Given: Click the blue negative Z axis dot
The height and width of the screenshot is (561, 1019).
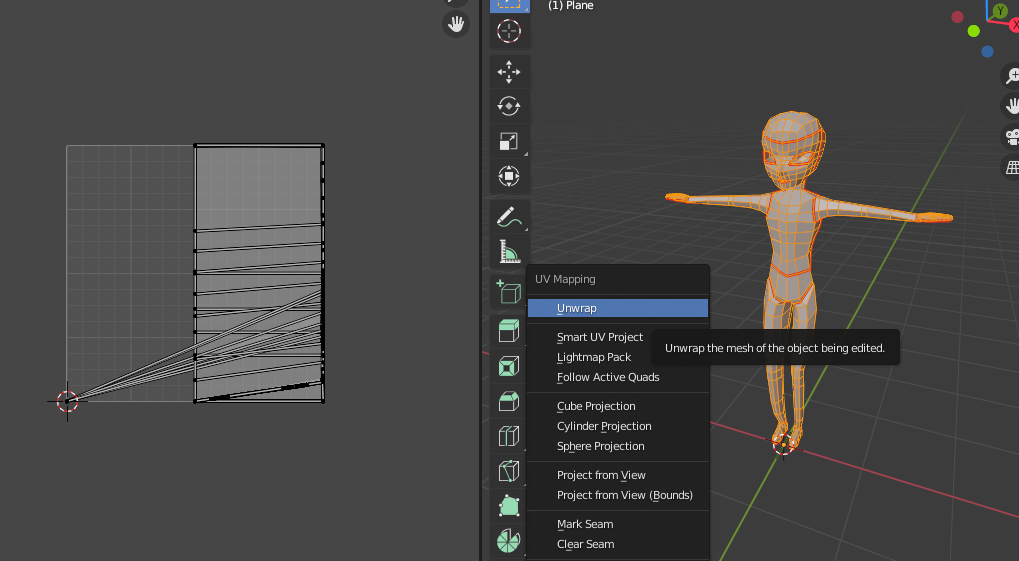Looking at the screenshot, I should 987,51.
